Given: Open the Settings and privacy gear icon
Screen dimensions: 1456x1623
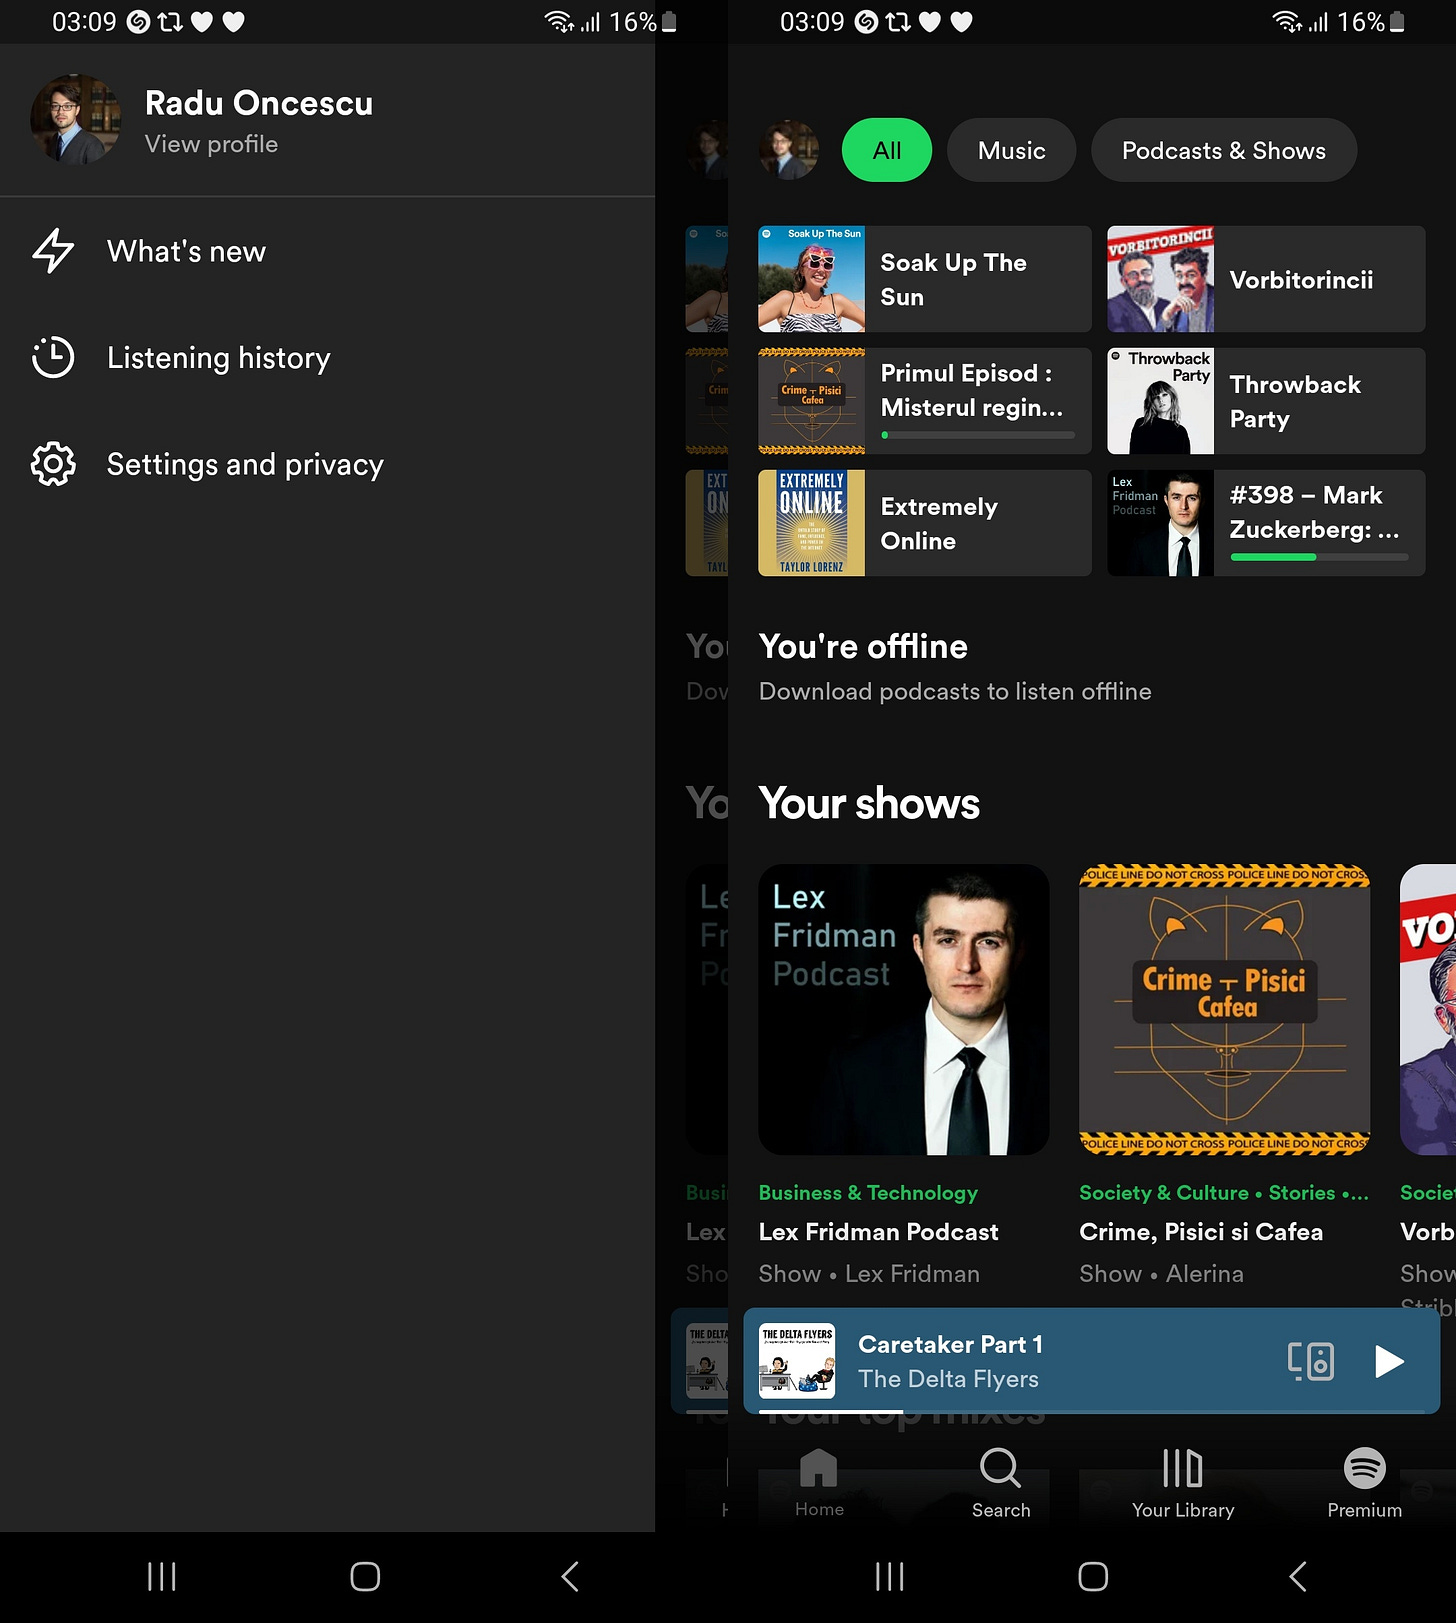Looking at the screenshot, I should (53, 464).
